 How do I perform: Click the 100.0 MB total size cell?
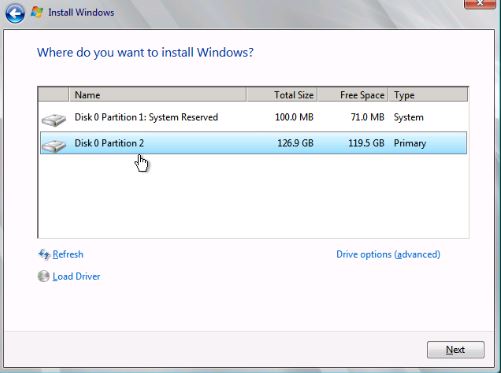(x=294, y=117)
